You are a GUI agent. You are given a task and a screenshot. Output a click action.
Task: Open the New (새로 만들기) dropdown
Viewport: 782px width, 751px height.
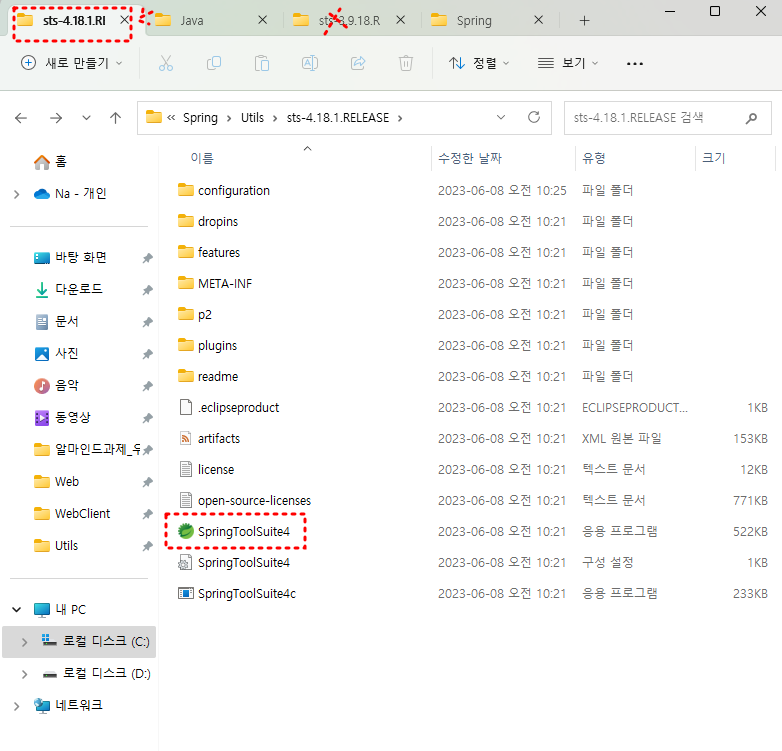point(71,63)
